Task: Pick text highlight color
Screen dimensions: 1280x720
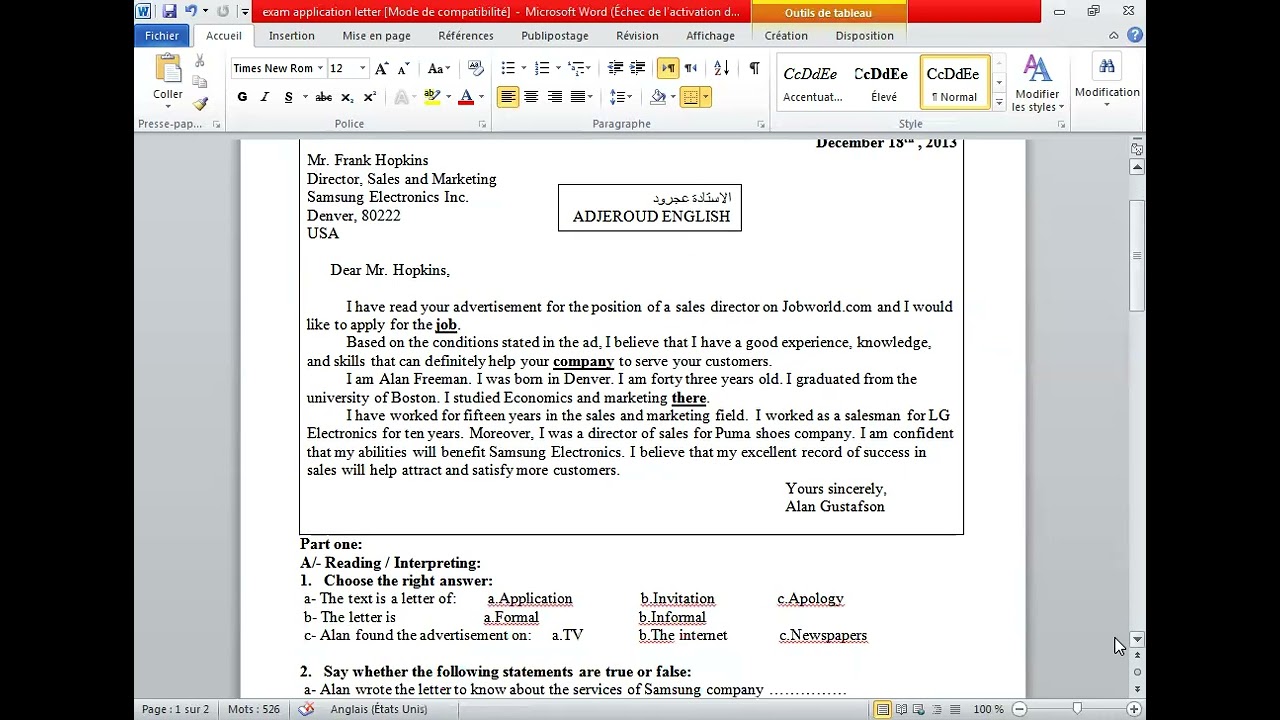Action: click(x=432, y=97)
